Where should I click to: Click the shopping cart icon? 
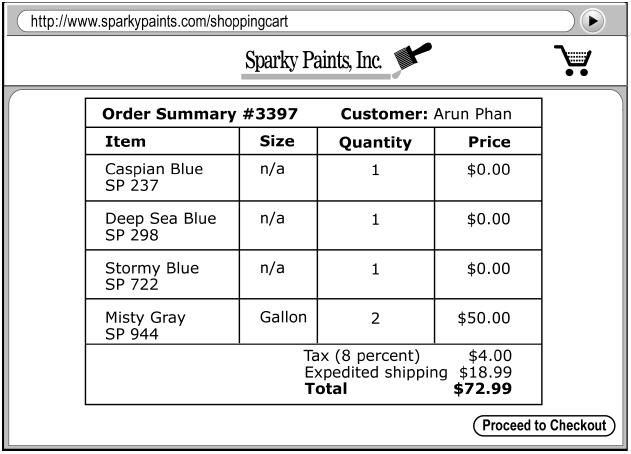(x=572, y=61)
